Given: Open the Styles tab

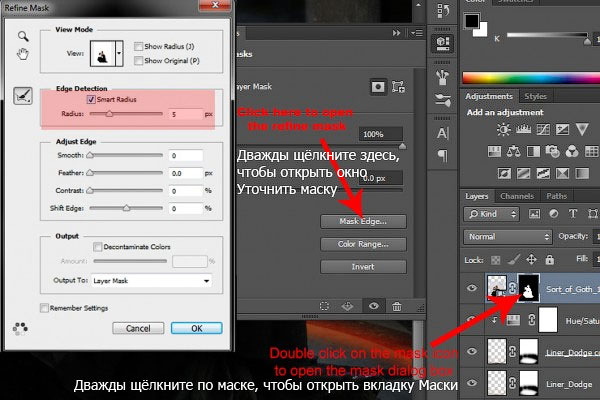Looking at the screenshot, I should [x=536, y=97].
